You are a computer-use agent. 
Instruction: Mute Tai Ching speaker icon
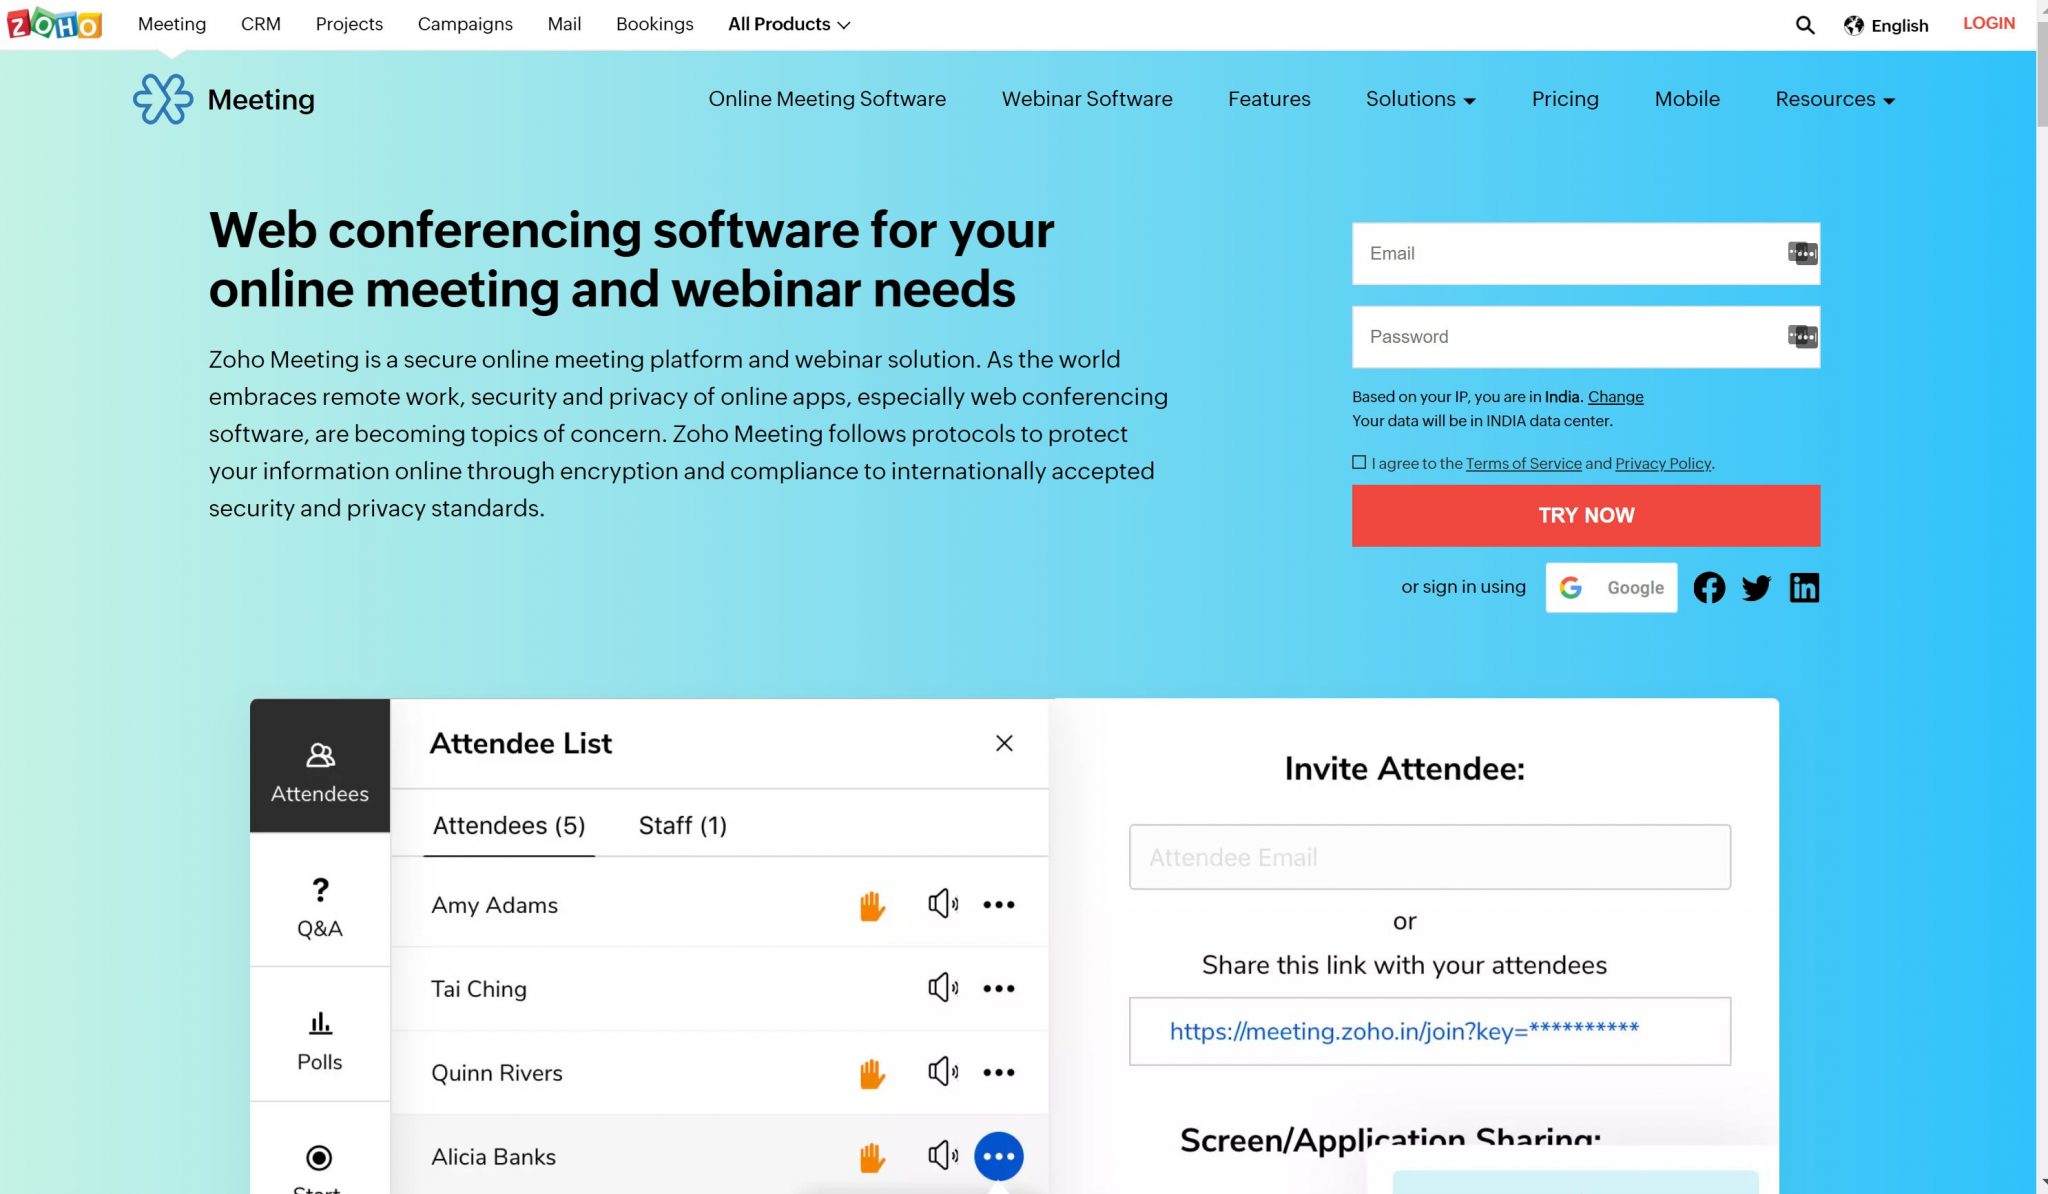click(x=942, y=988)
